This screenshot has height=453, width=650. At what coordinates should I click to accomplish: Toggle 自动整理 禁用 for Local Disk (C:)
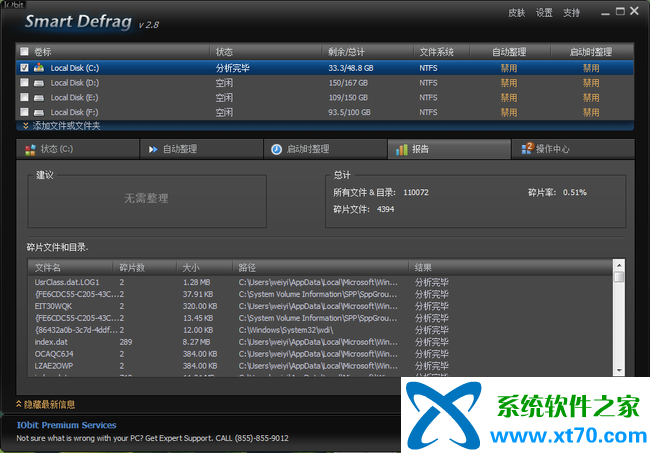tap(509, 68)
